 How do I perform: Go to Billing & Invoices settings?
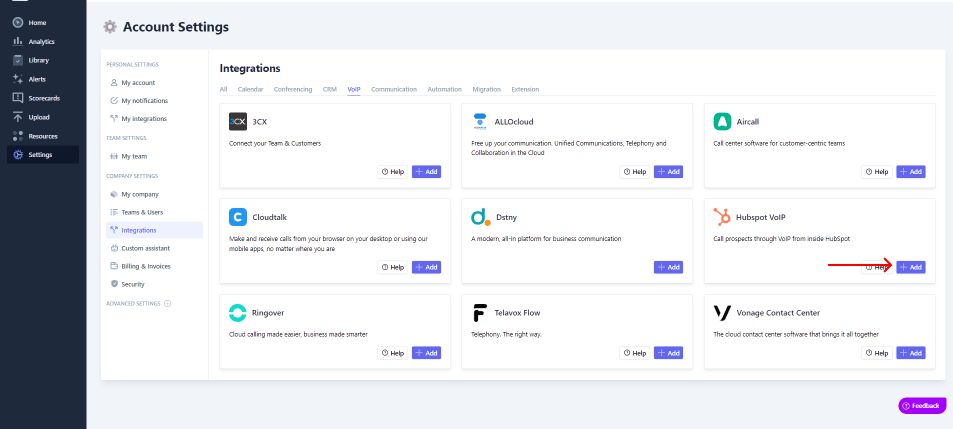pyautogui.click(x=146, y=266)
